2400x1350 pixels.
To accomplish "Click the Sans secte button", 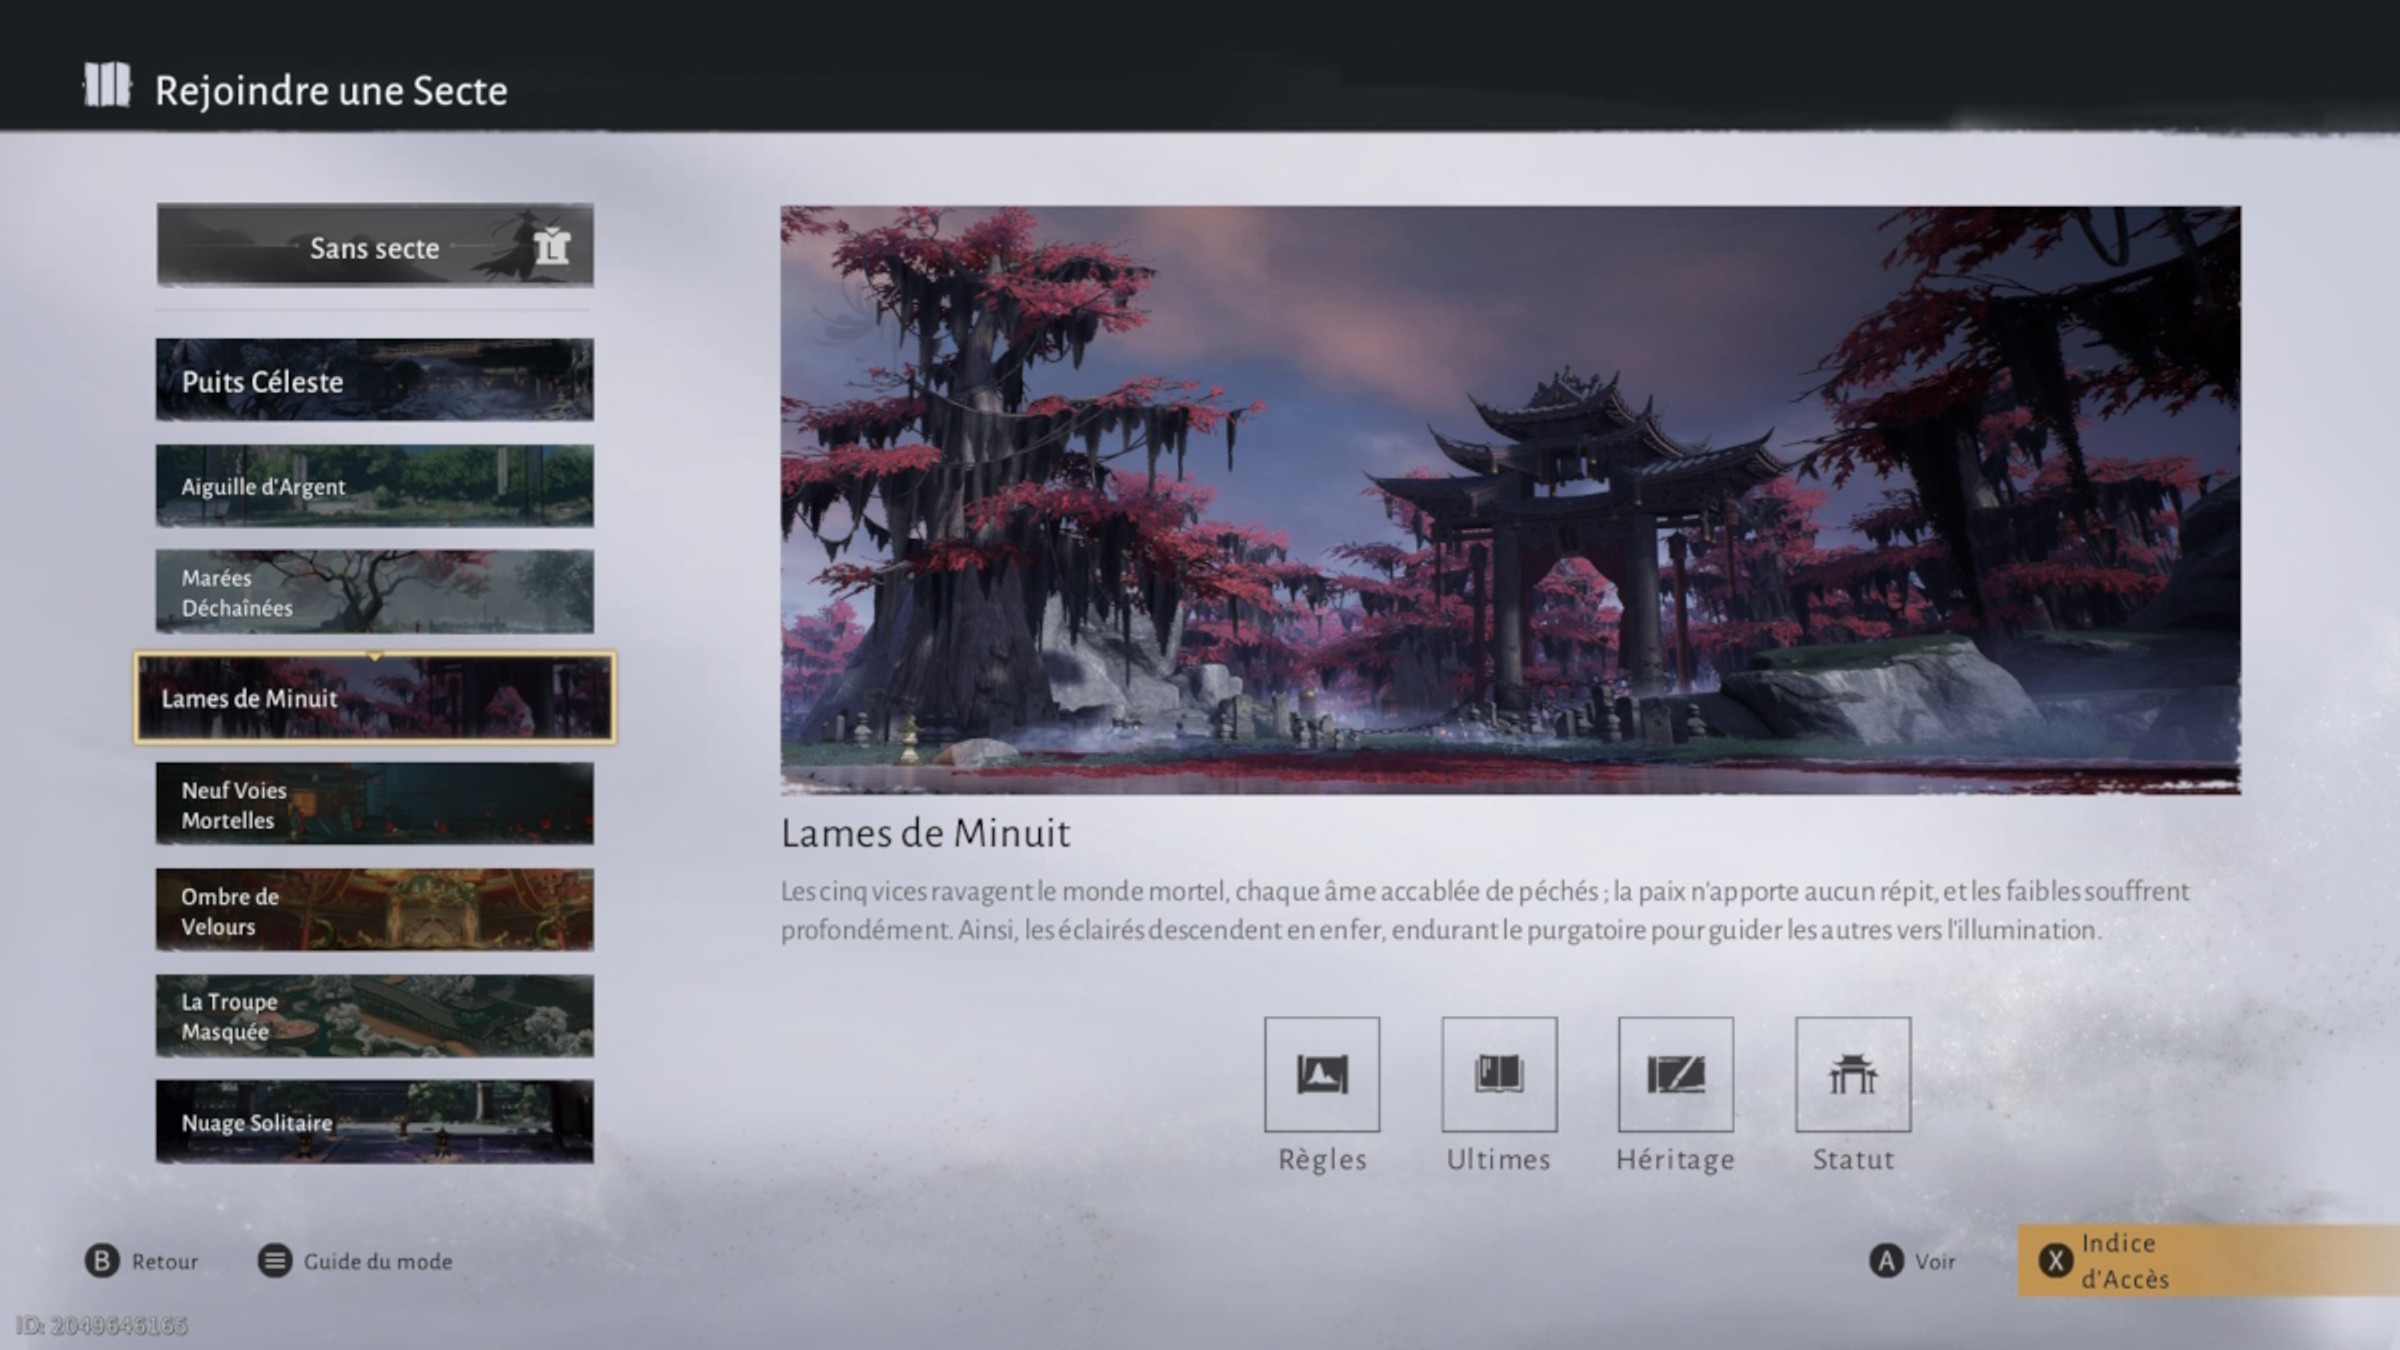I will (x=374, y=246).
